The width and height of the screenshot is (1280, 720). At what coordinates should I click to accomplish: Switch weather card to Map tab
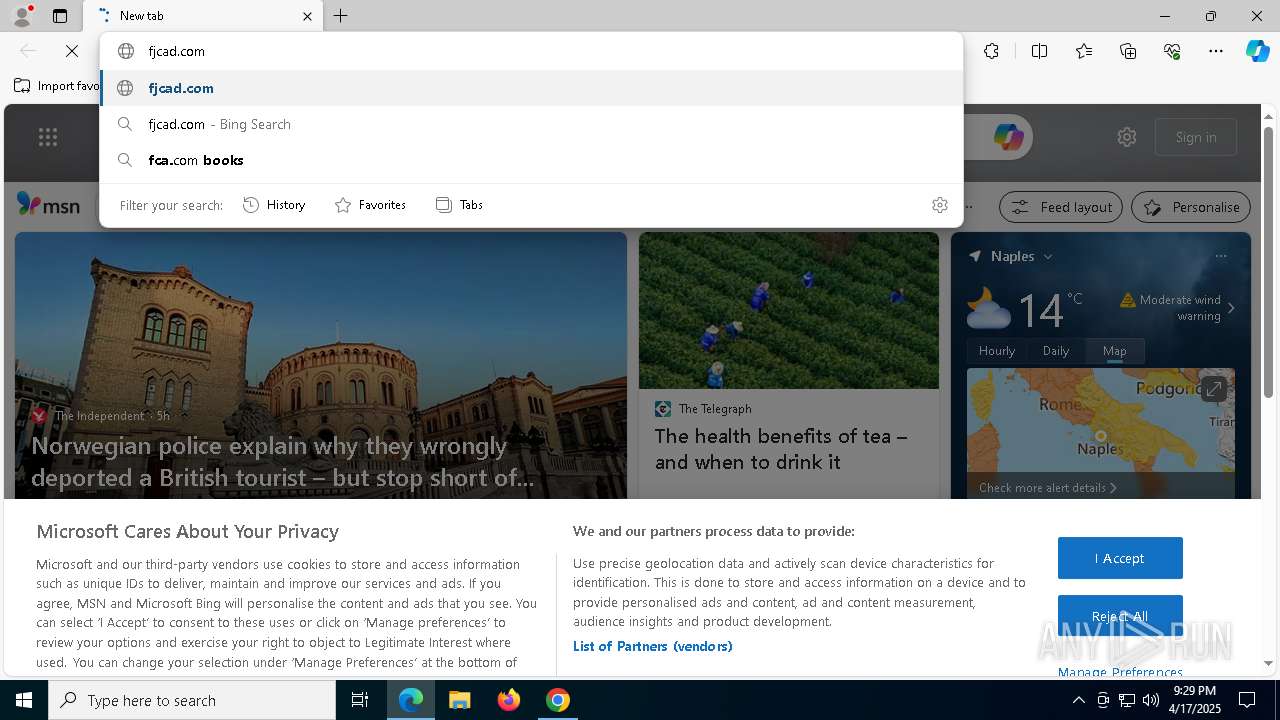pyautogui.click(x=1115, y=351)
